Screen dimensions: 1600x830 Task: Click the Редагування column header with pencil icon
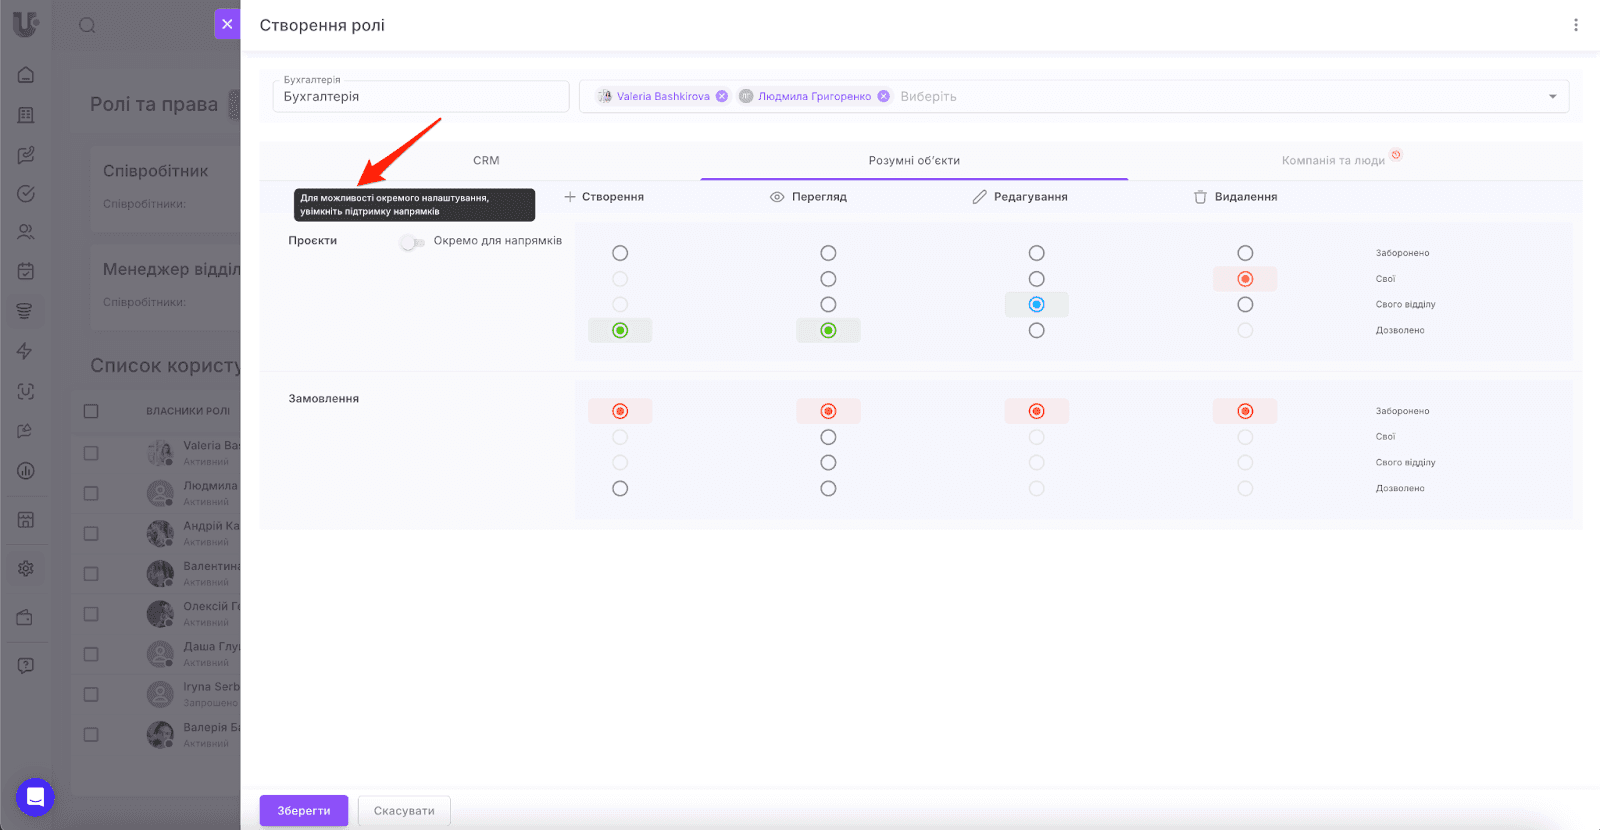[x=1020, y=197]
